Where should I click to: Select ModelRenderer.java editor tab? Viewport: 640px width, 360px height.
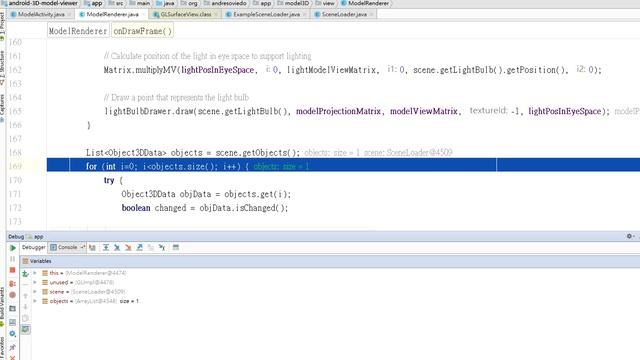[112, 14]
